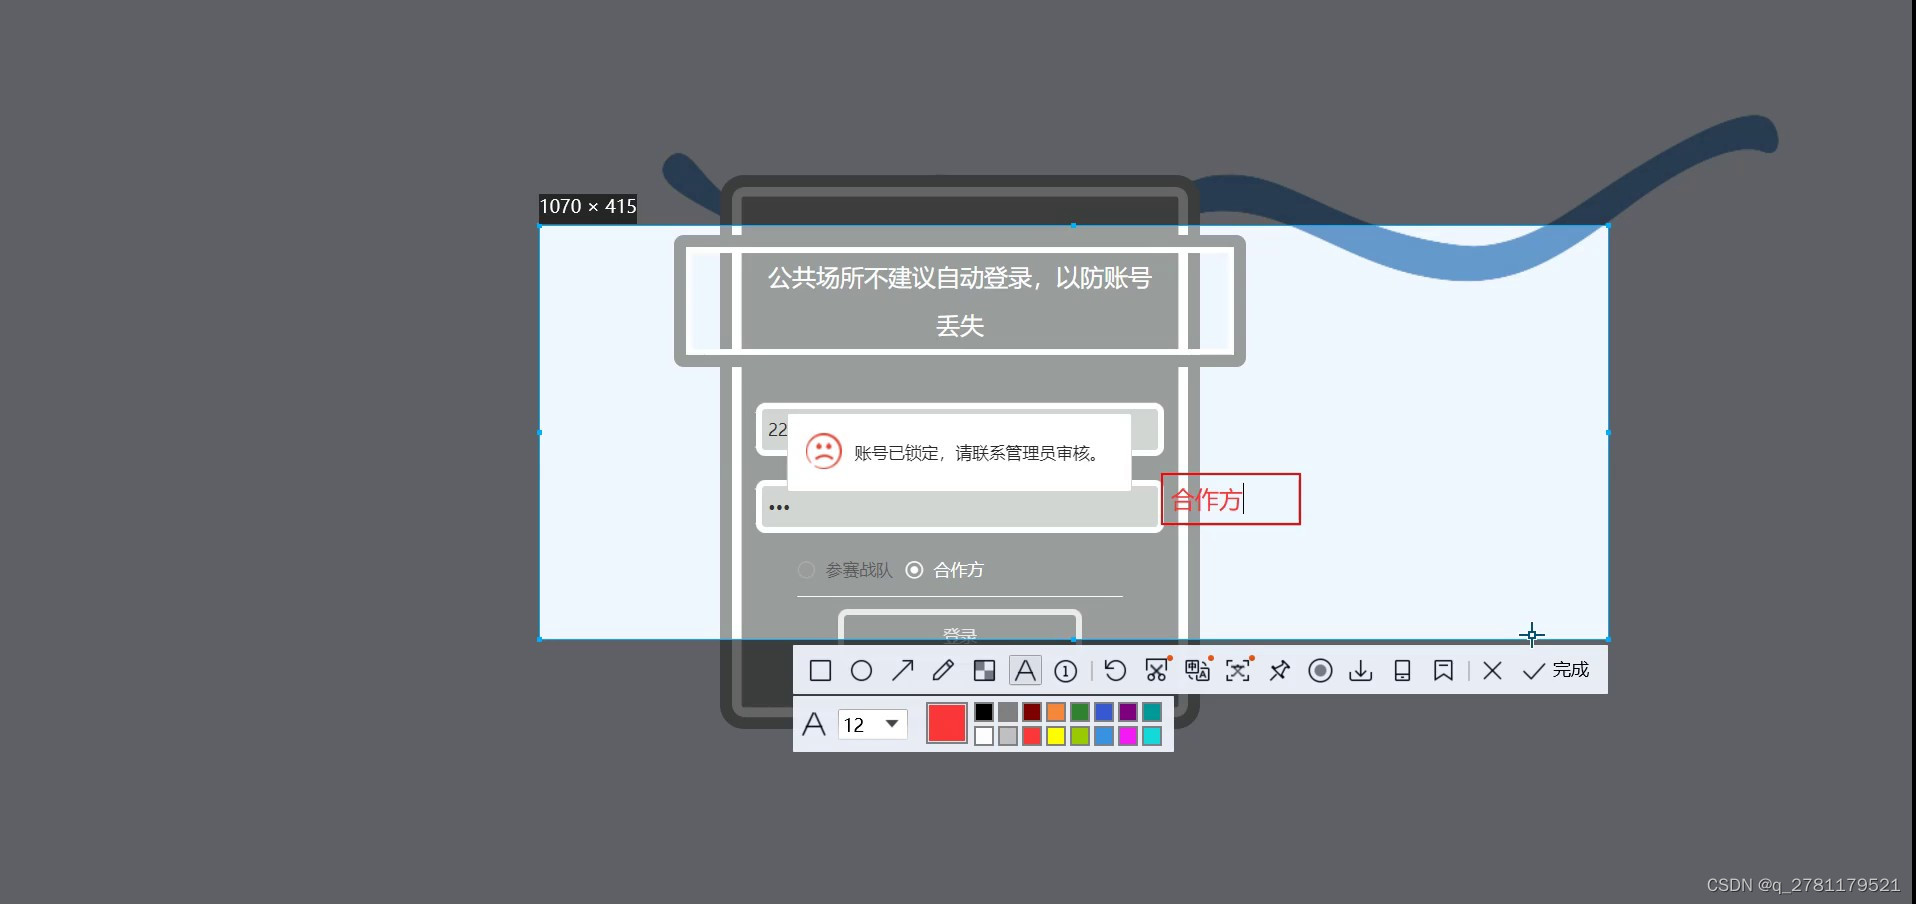Image resolution: width=1916 pixels, height=904 pixels.
Task: Click the red 合作方 text annotation box
Action: [x=1230, y=499]
